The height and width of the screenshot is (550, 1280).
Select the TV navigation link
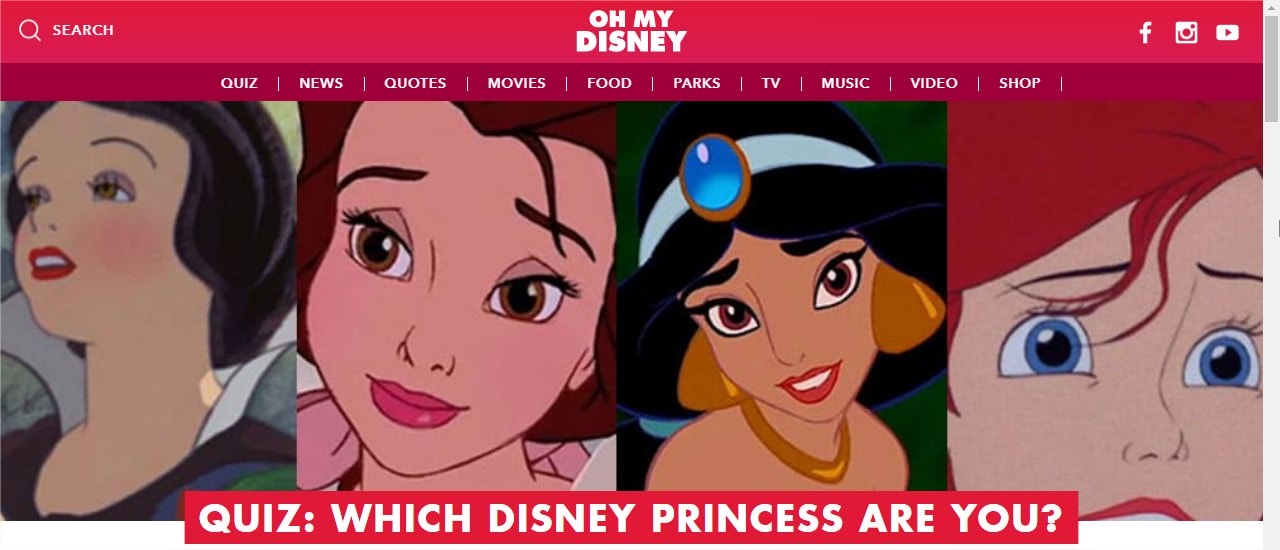[x=770, y=83]
